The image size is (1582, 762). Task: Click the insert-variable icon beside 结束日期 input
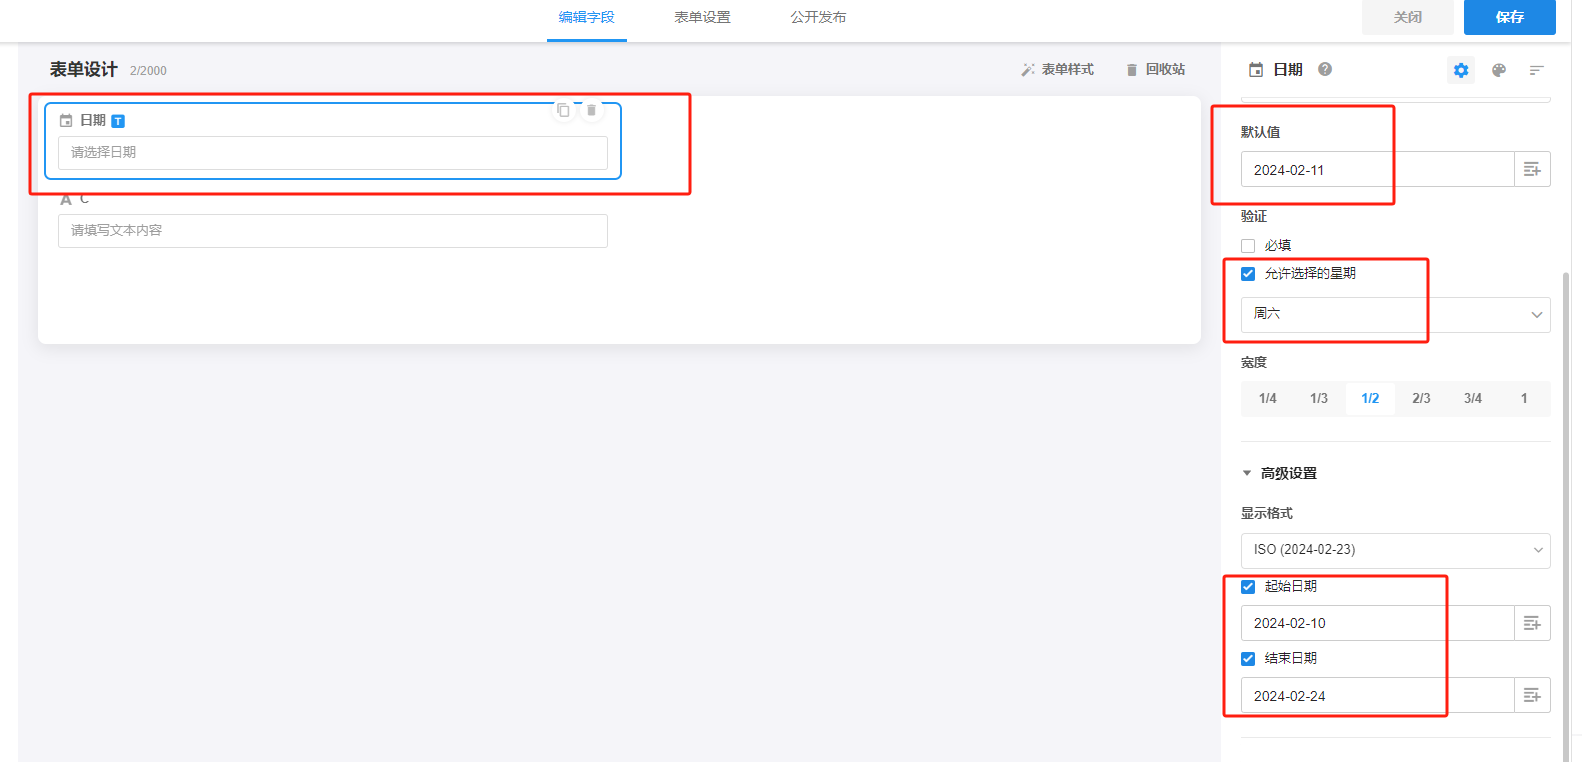tap(1532, 695)
